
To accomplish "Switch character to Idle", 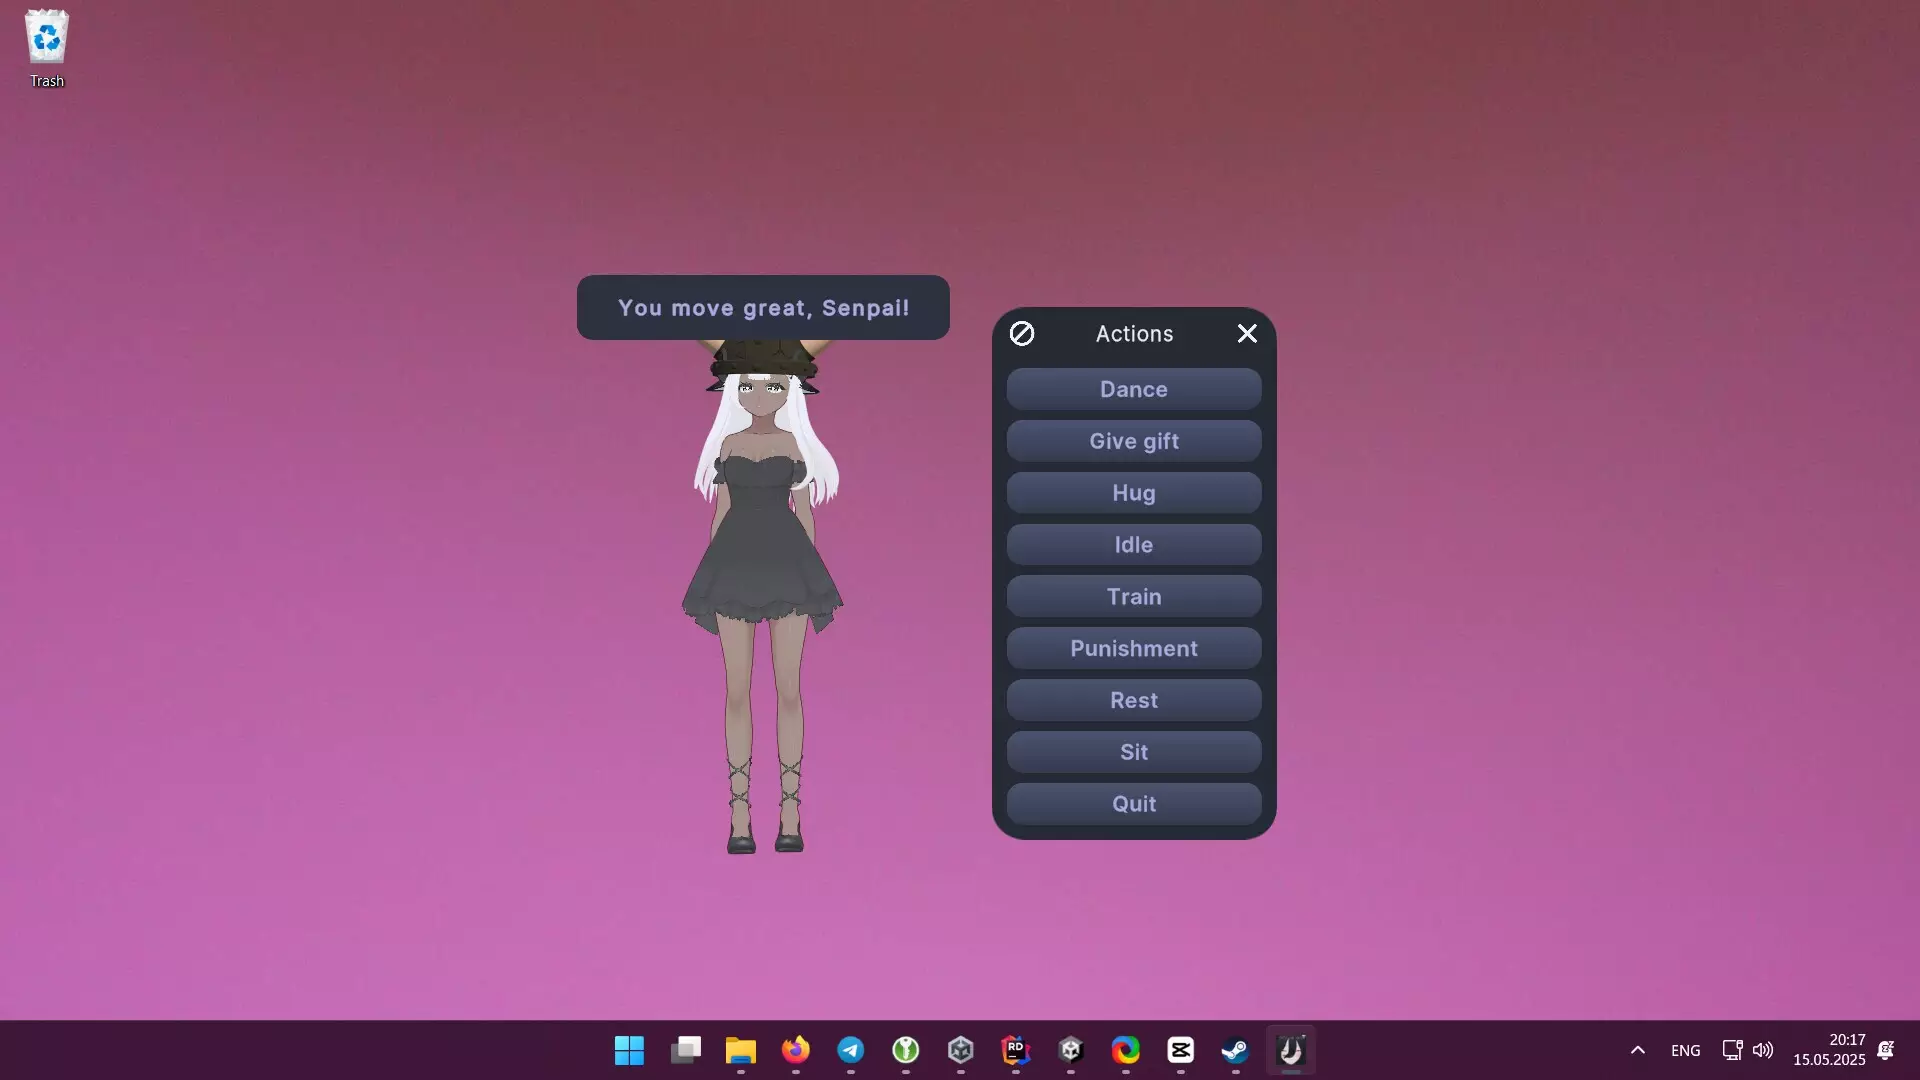I will 1133,545.
